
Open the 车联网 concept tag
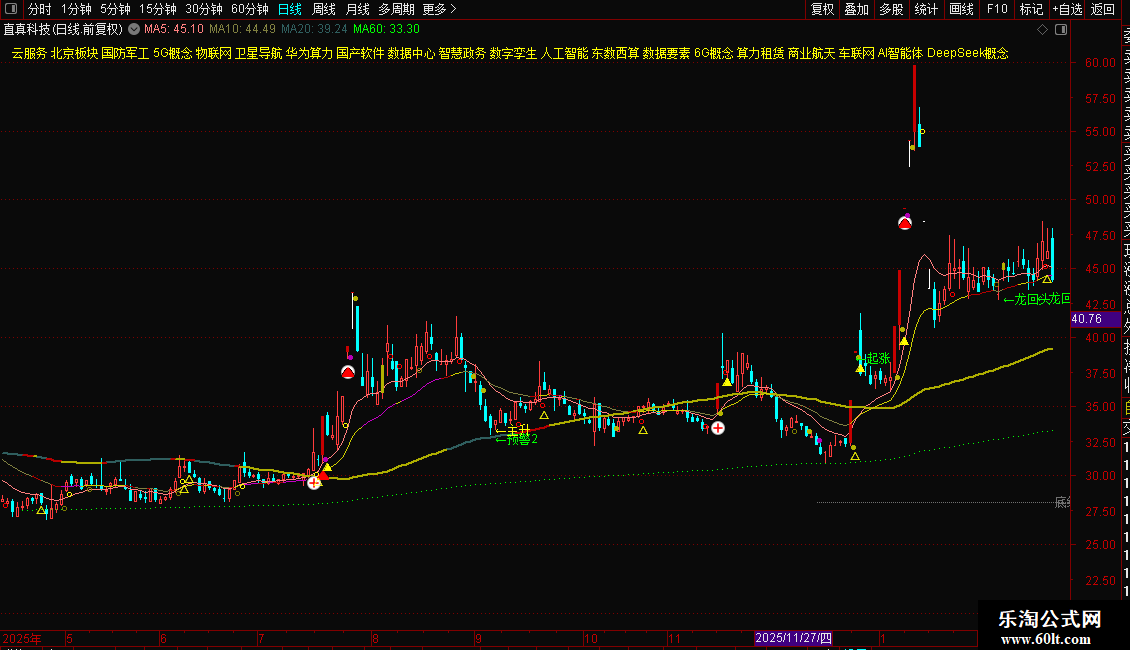pos(856,53)
